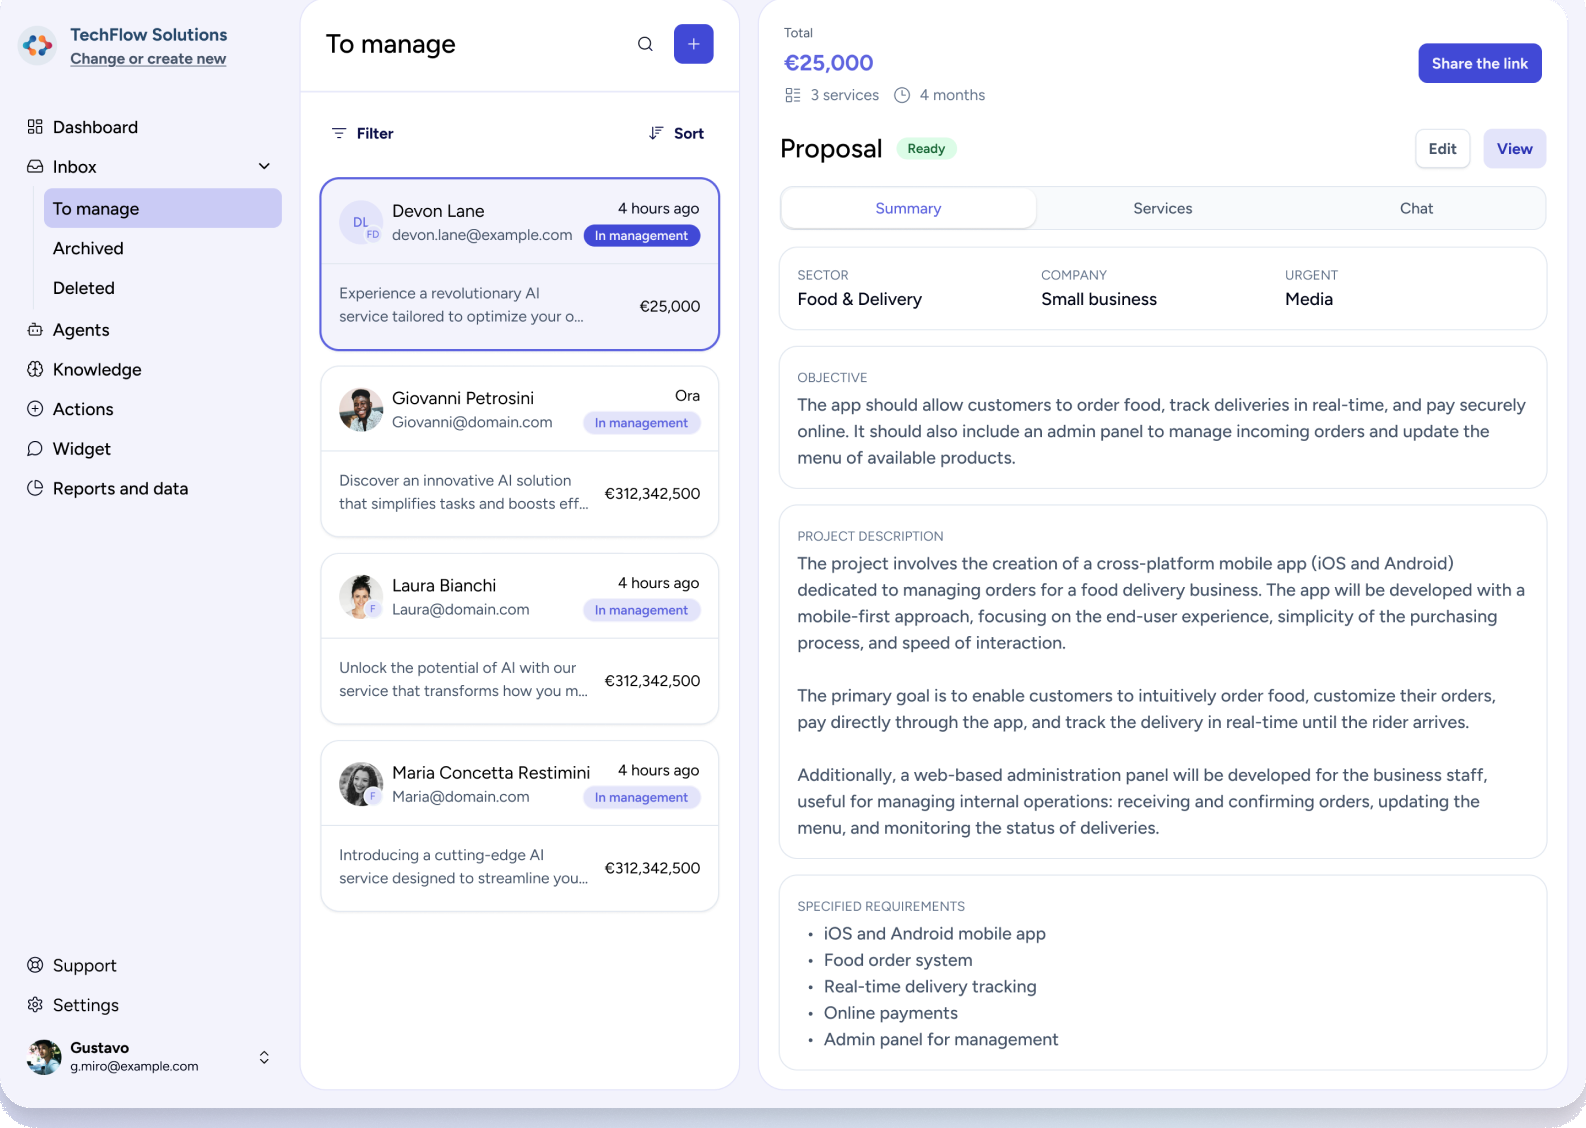
Task: Click €25,000 amount in Devon Lane card
Action: (669, 306)
